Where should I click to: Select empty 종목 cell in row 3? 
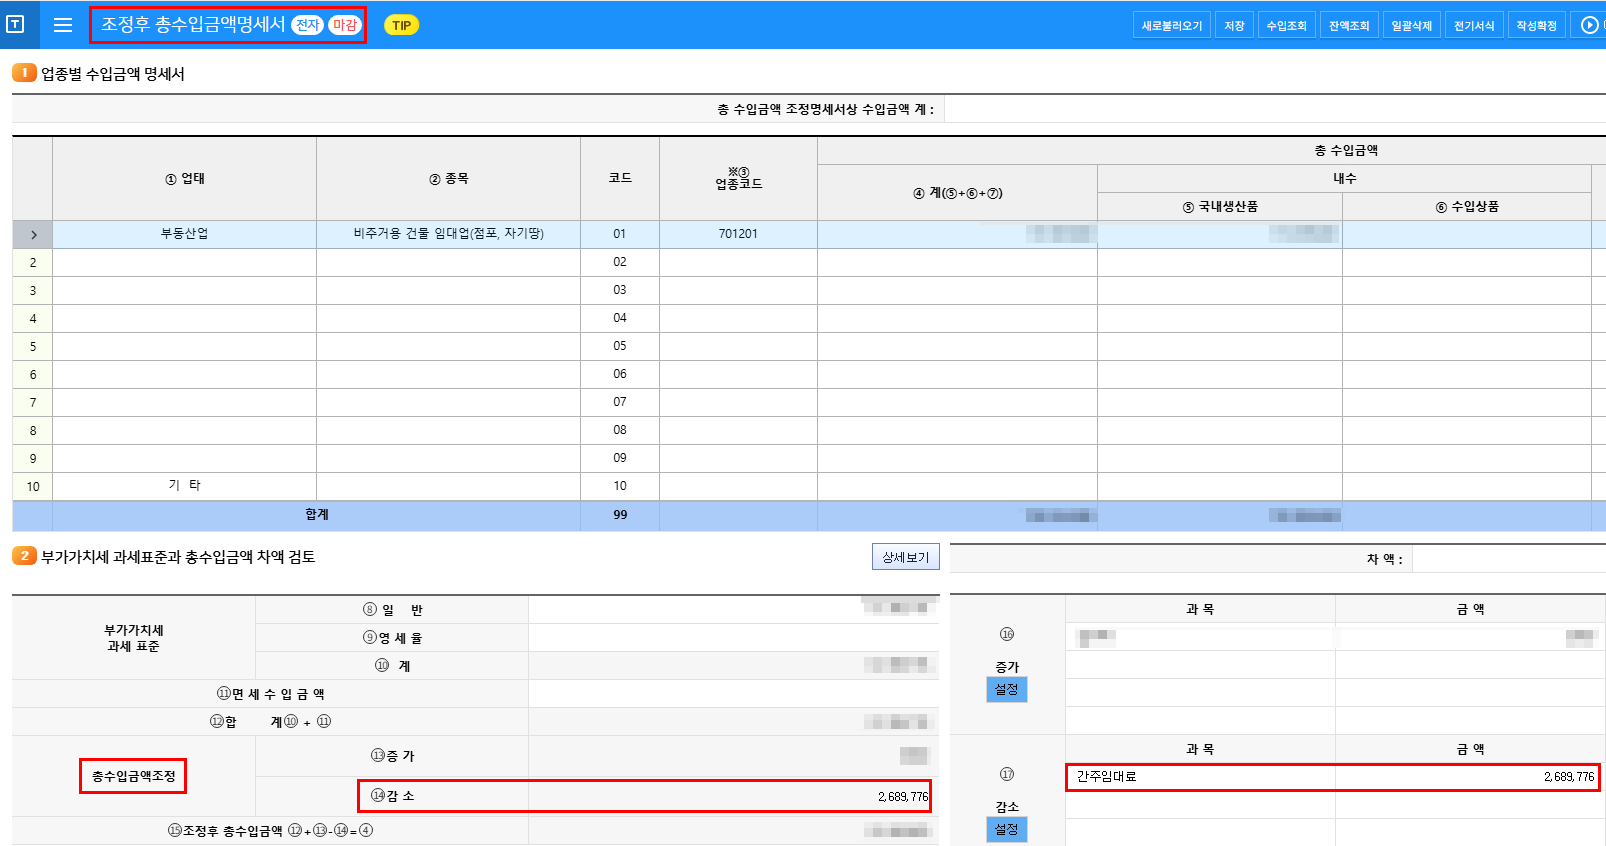point(448,290)
